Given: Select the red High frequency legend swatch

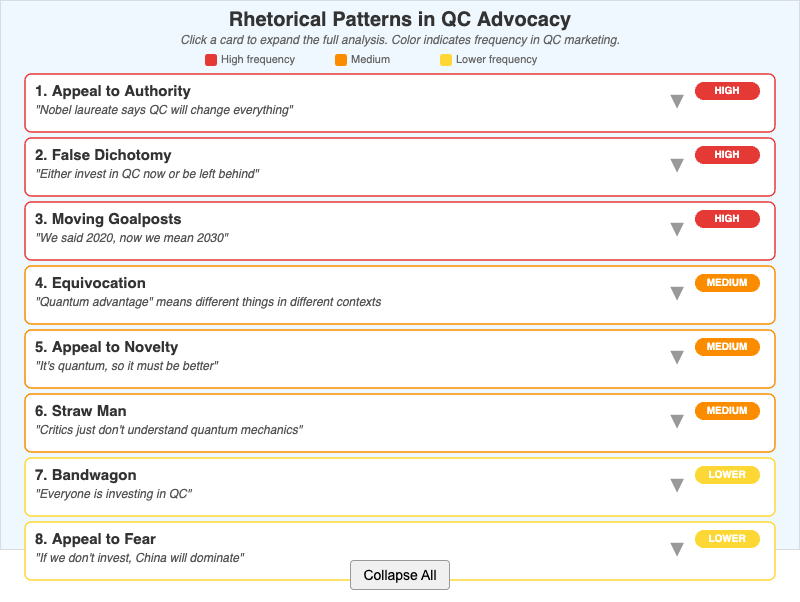Looking at the screenshot, I should pos(210,59).
